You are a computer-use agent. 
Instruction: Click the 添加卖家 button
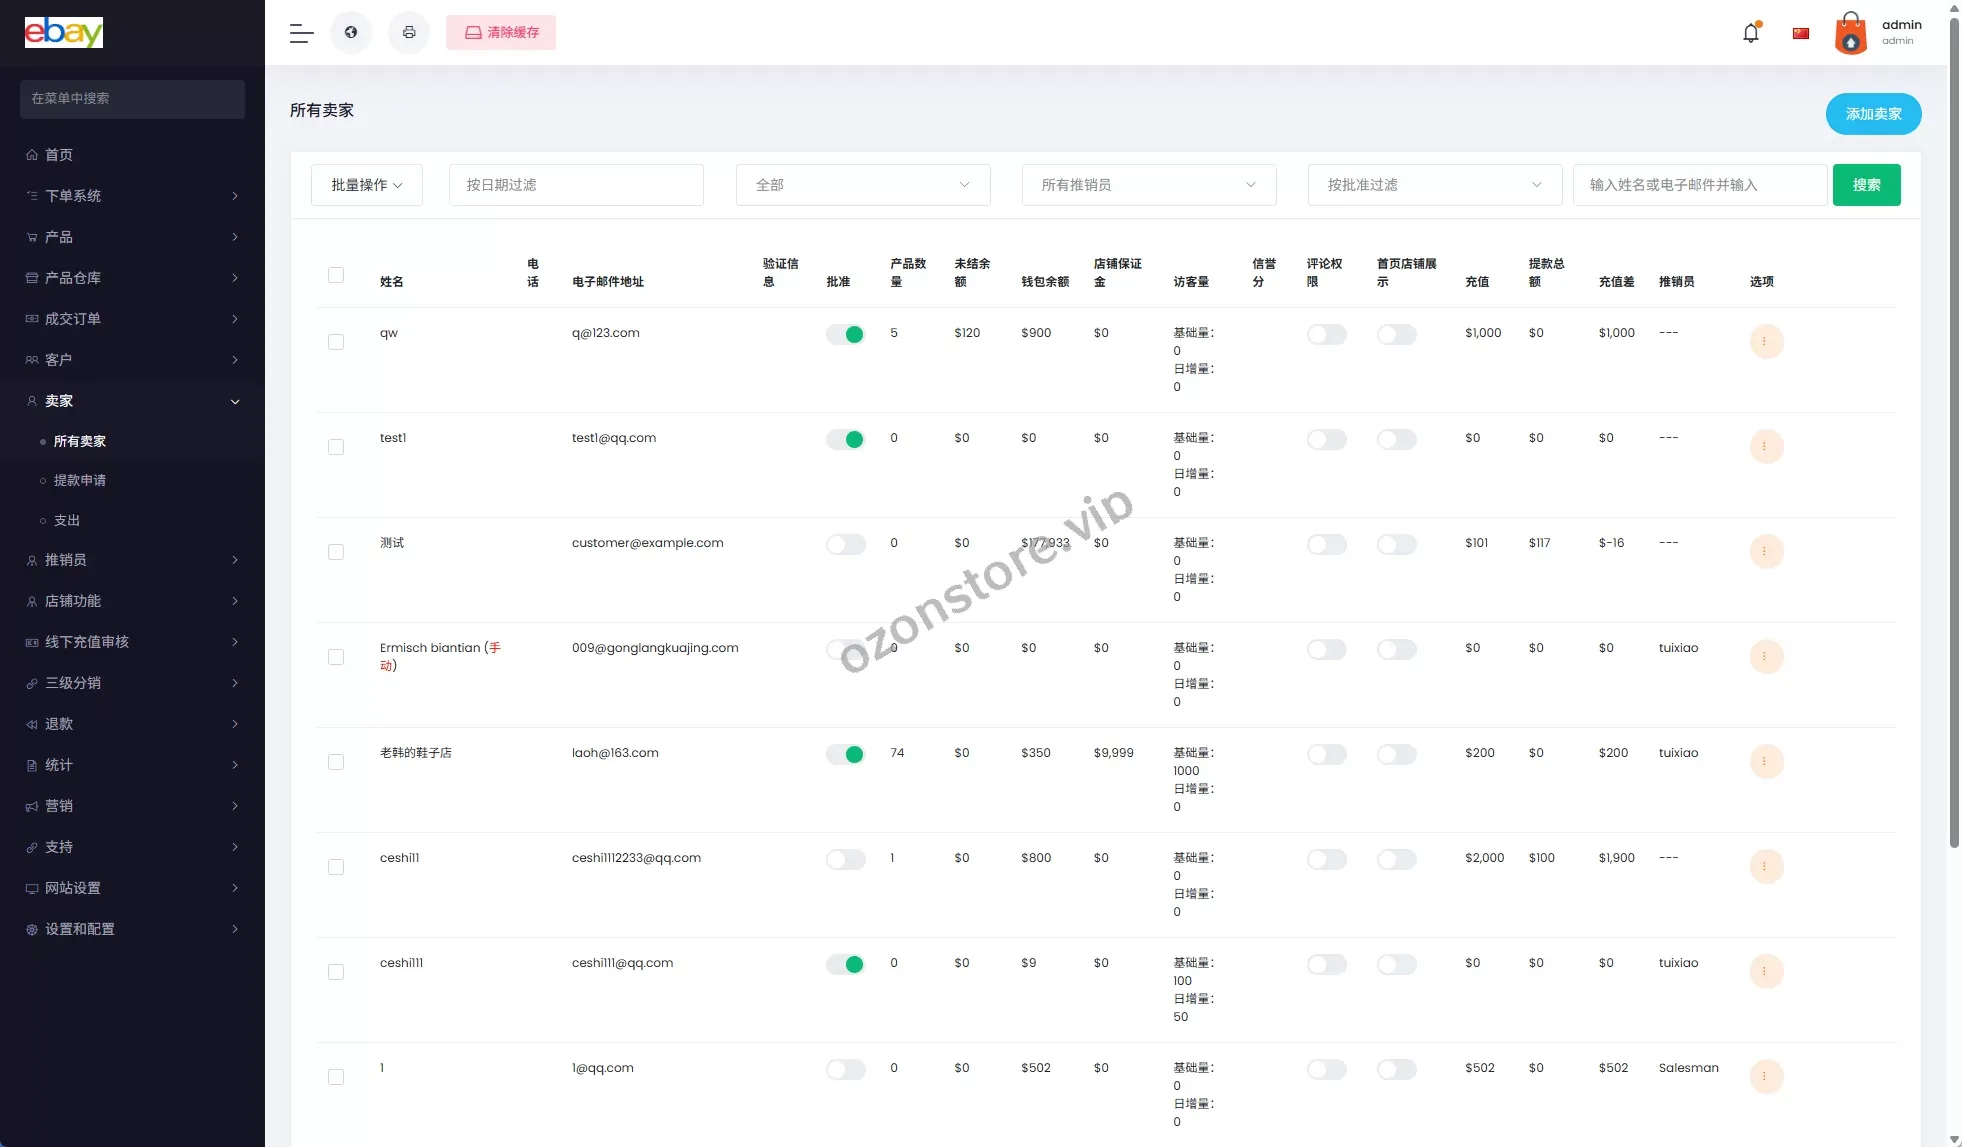1872,114
